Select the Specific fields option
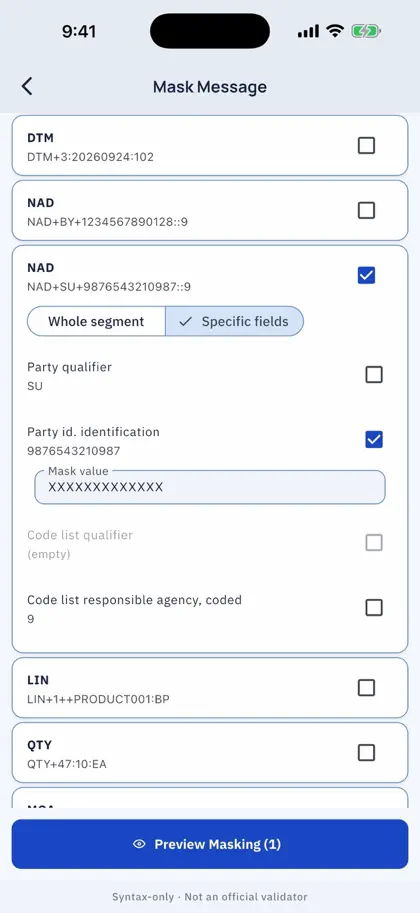Image resolution: width=420 pixels, height=913 pixels. pyautogui.click(x=235, y=321)
